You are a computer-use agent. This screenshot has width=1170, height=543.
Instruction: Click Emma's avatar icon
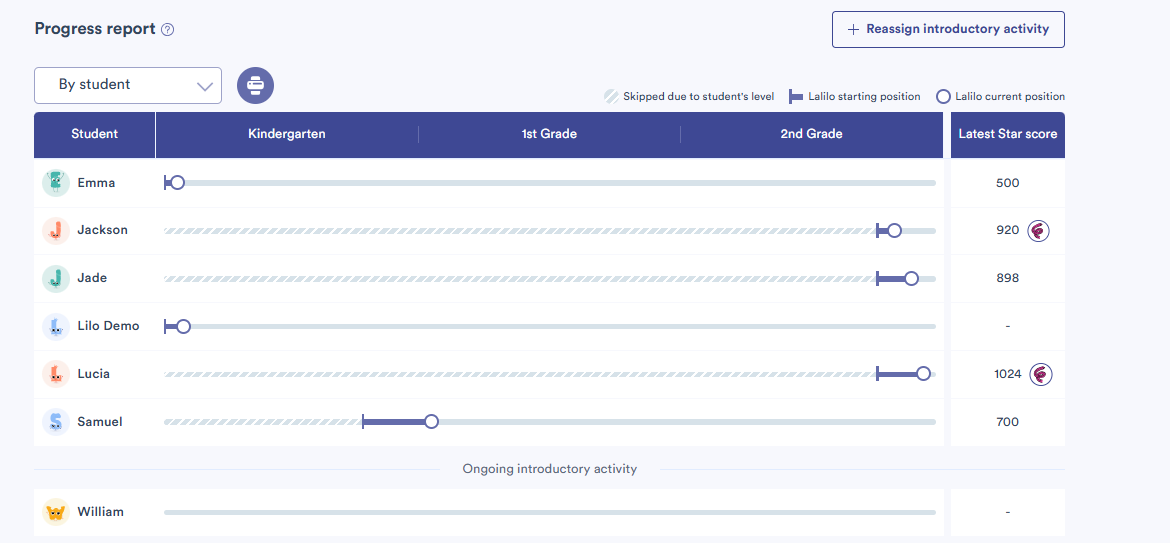tap(56, 183)
